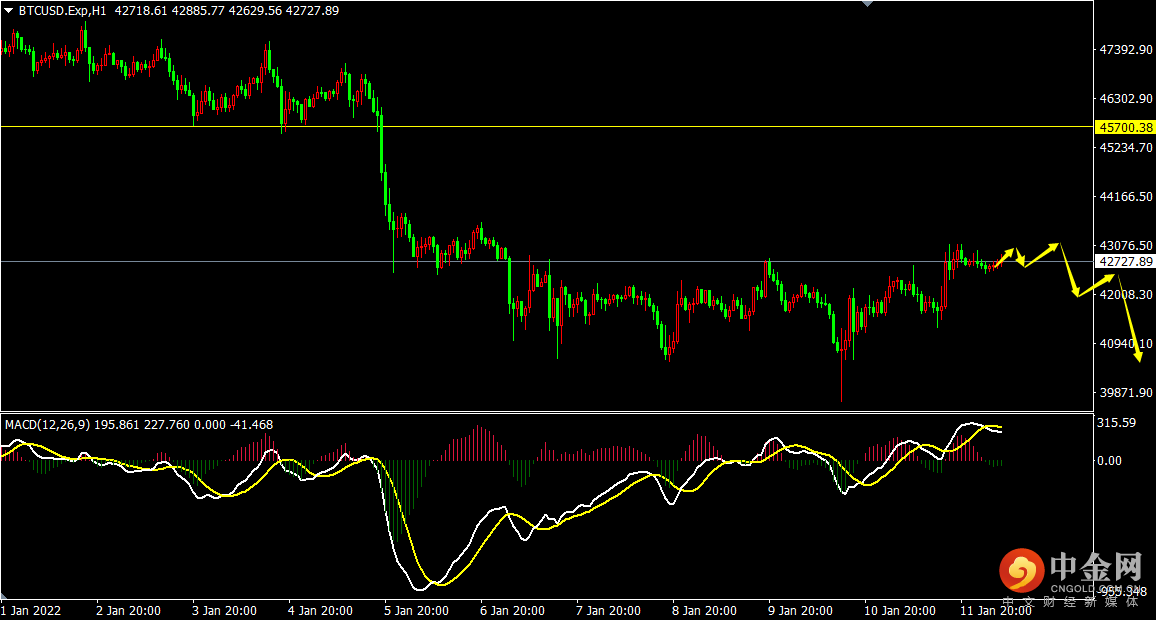Click the current price tag 42727.89 on the price axis
Screen dimensions: 1156x620
(x=1125, y=262)
